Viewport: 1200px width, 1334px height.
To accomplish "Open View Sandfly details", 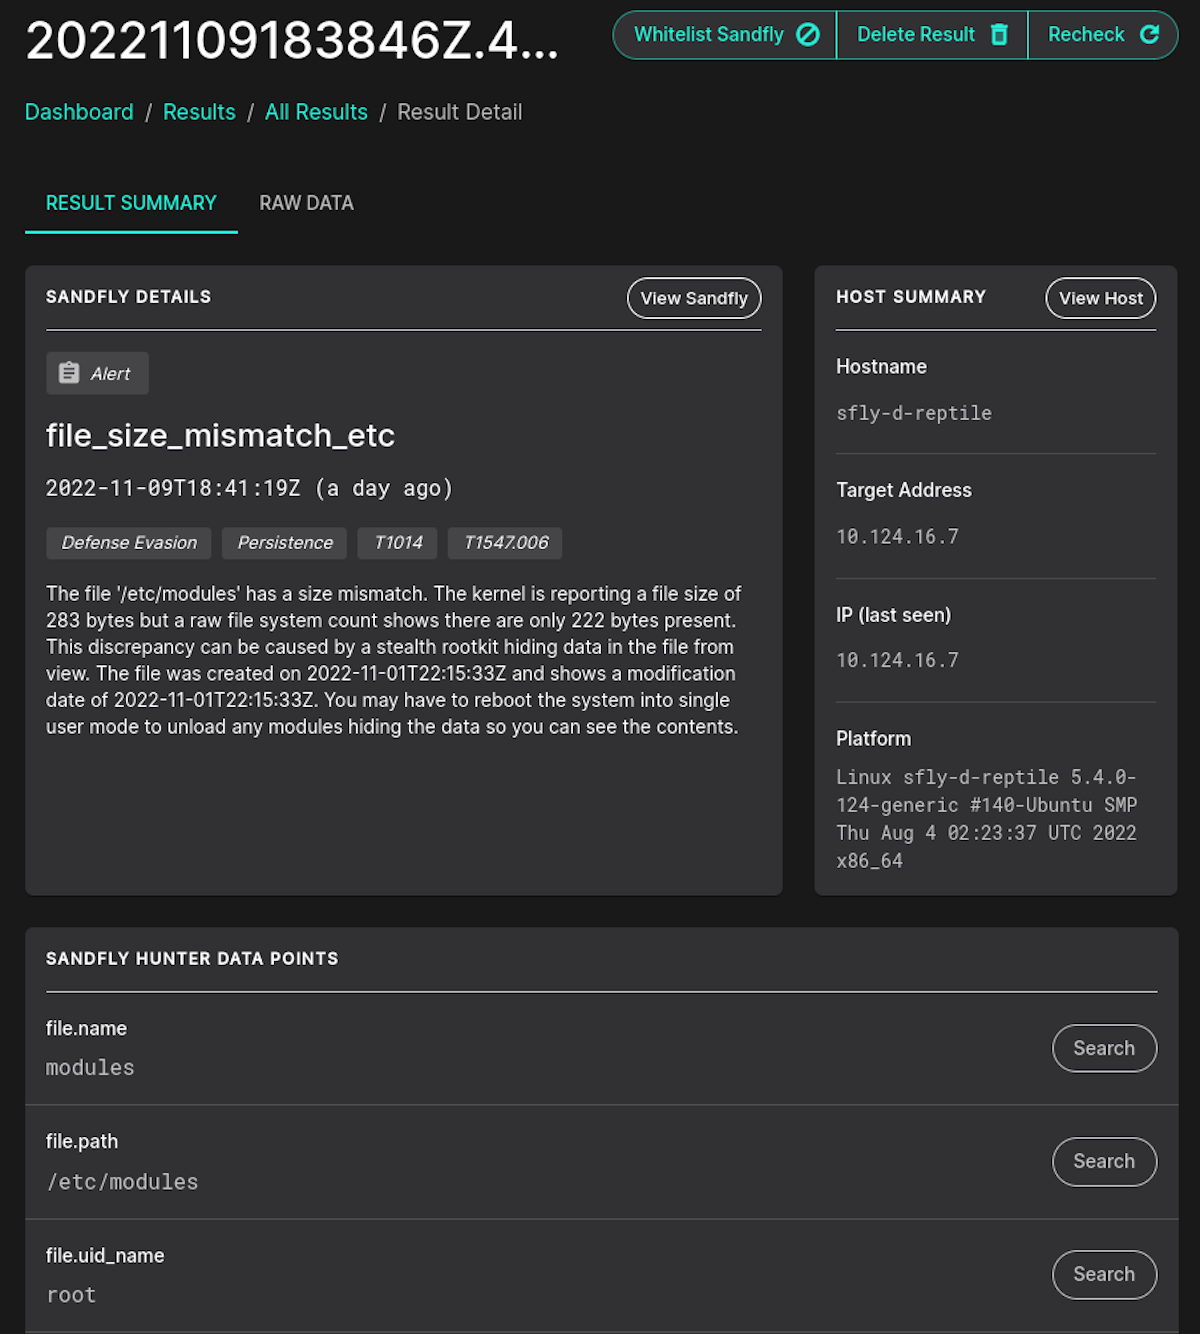I will (693, 298).
